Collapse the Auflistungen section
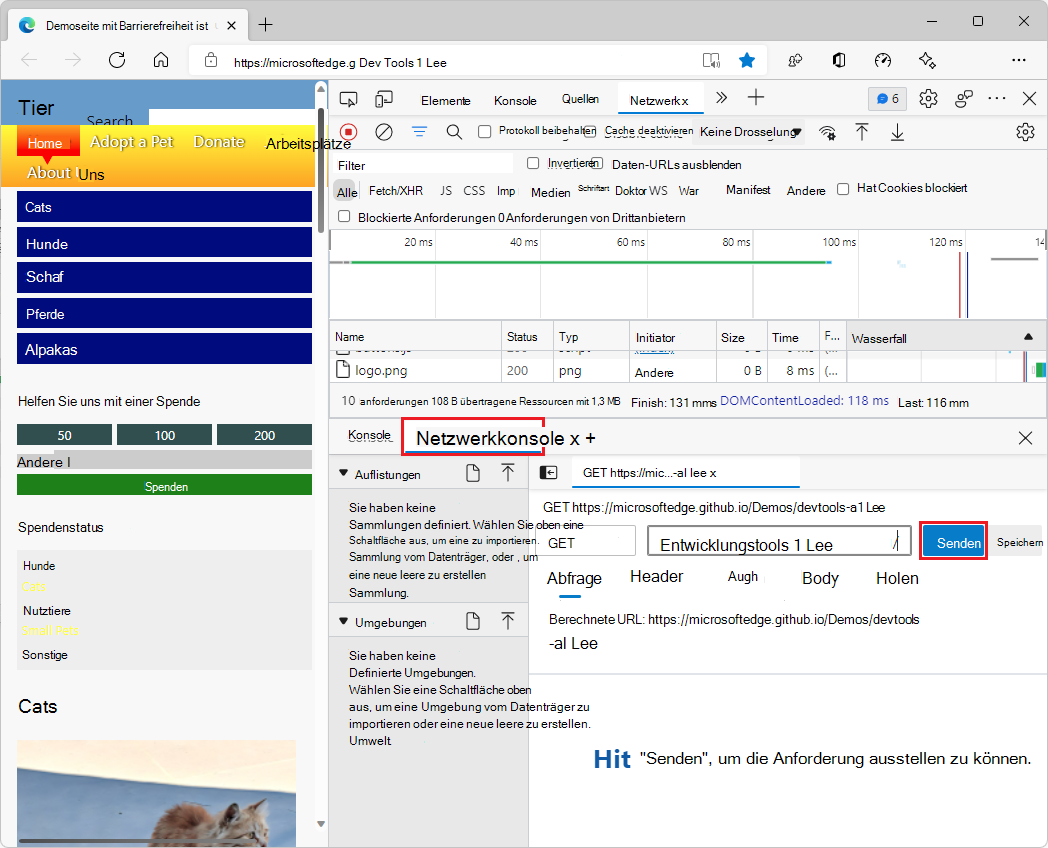Screen dimensions: 1048x848 pos(345,473)
